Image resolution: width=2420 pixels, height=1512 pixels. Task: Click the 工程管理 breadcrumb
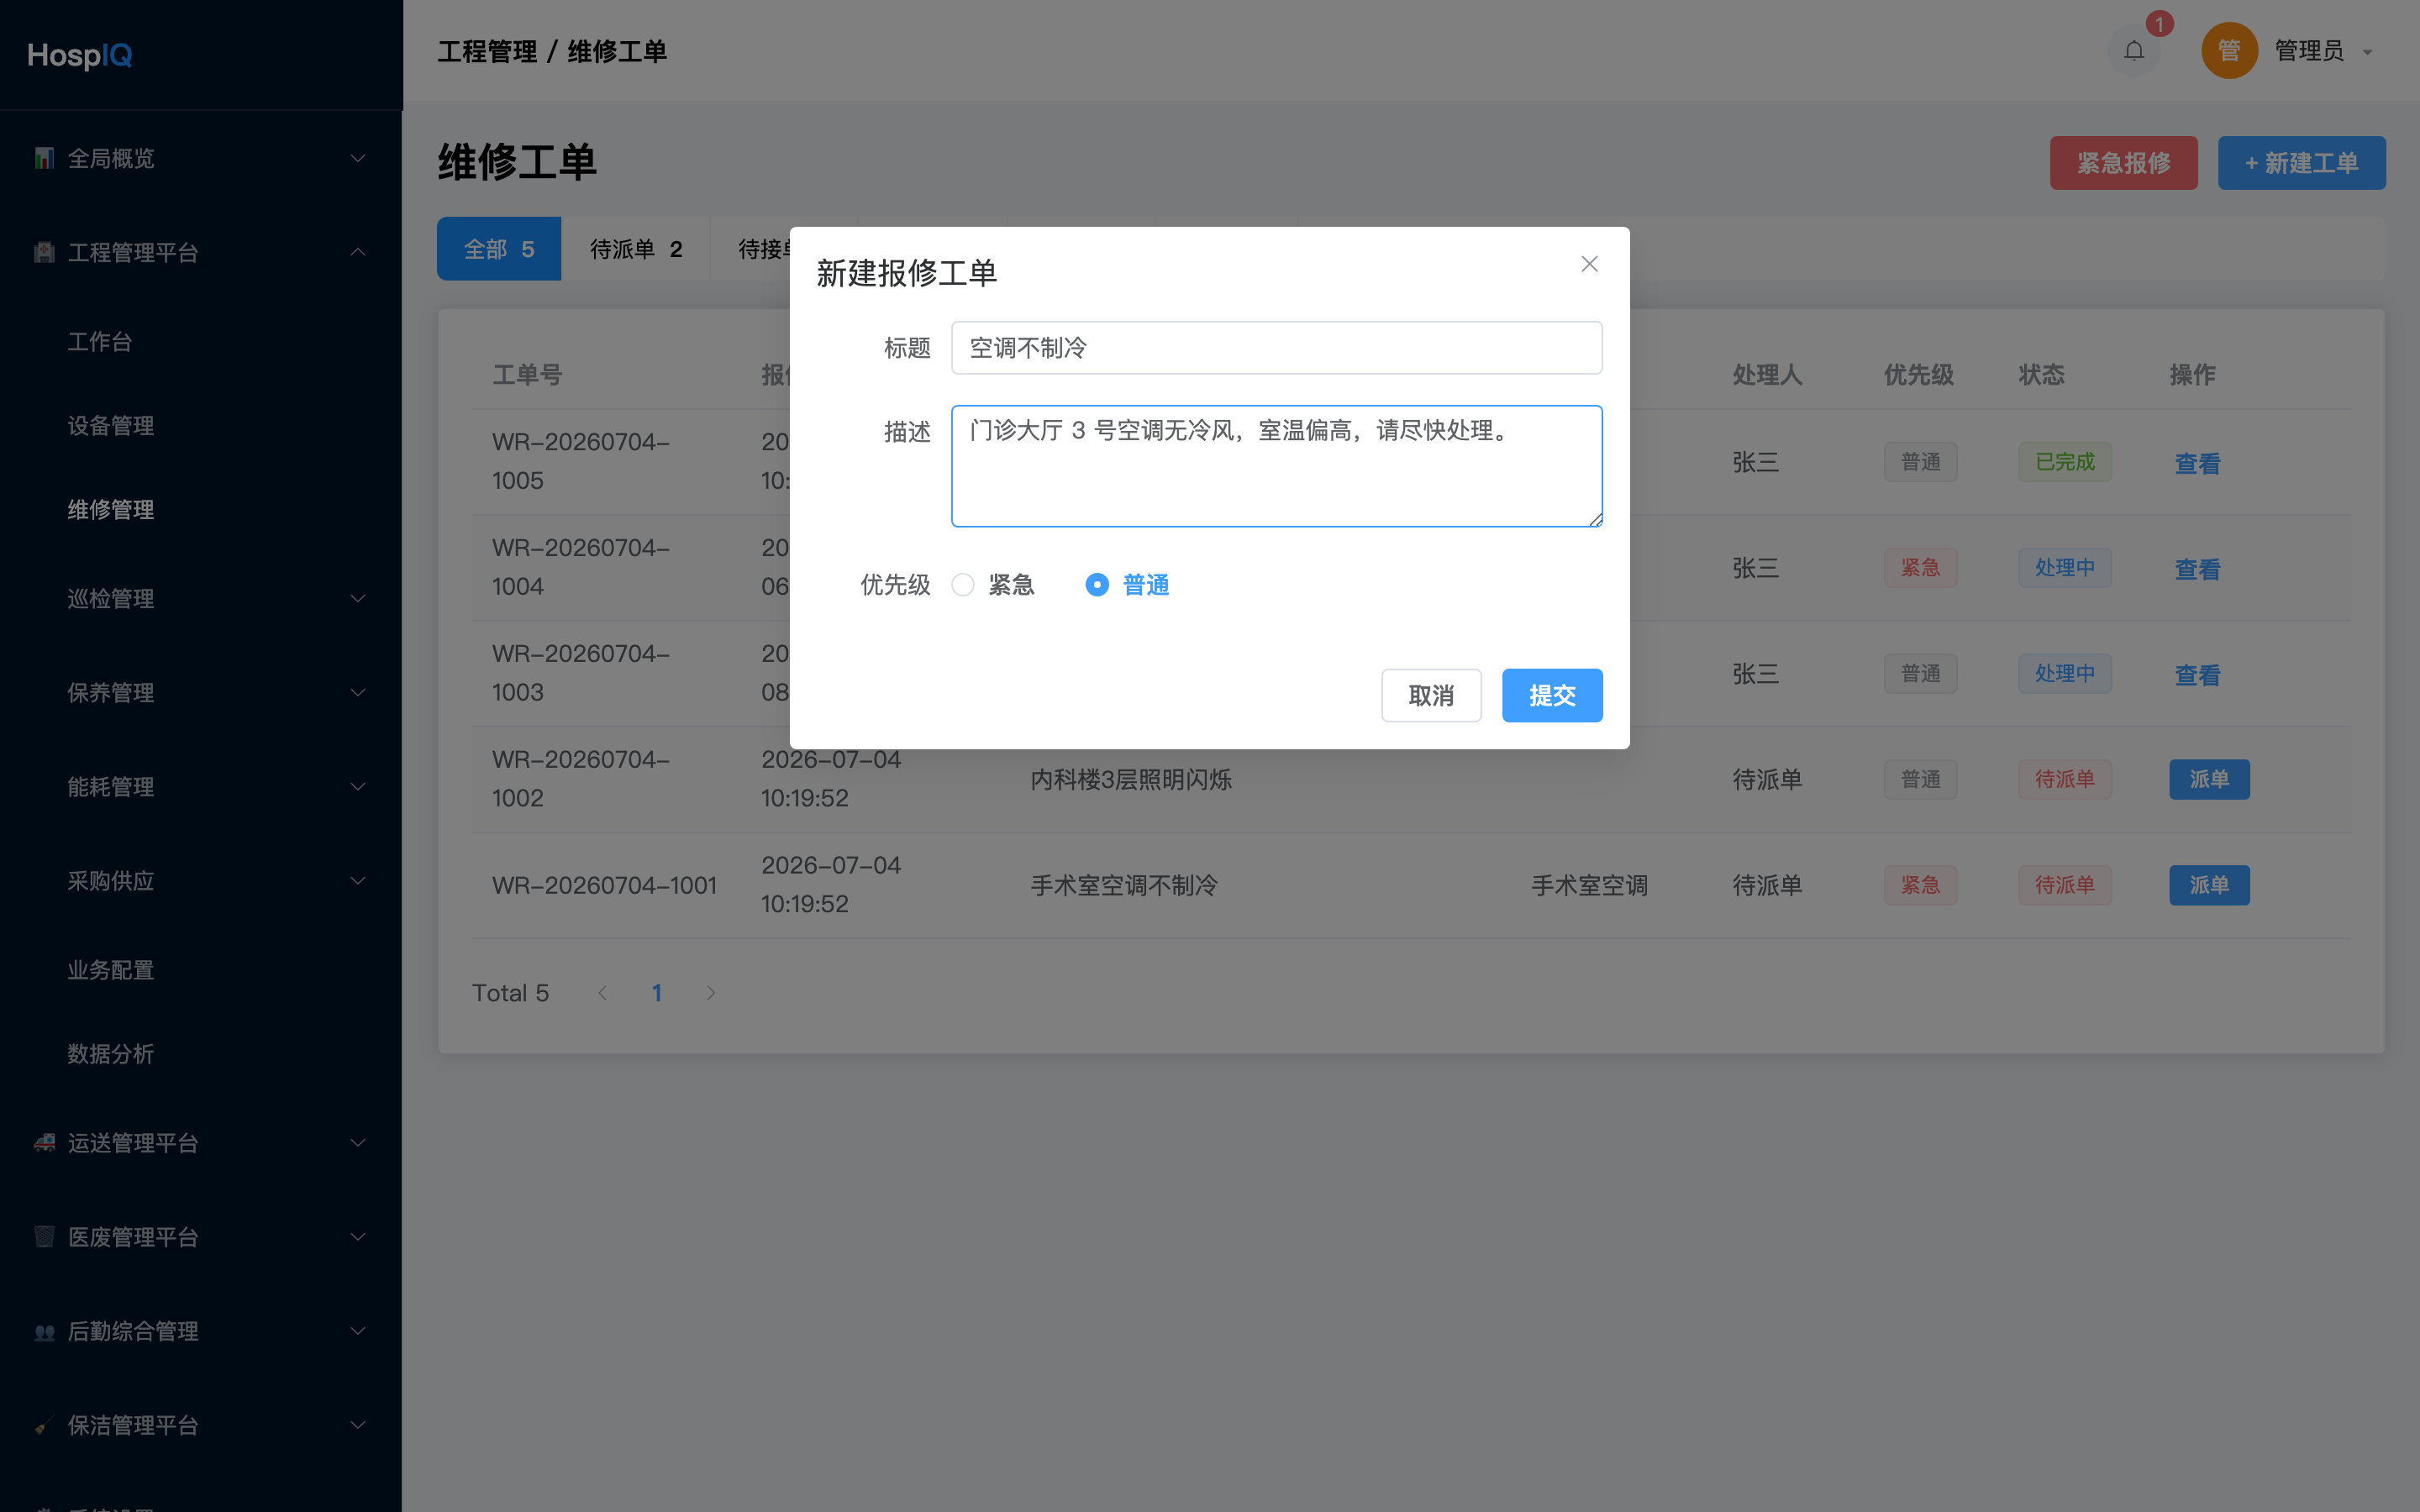pyautogui.click(x=487, y=51)
